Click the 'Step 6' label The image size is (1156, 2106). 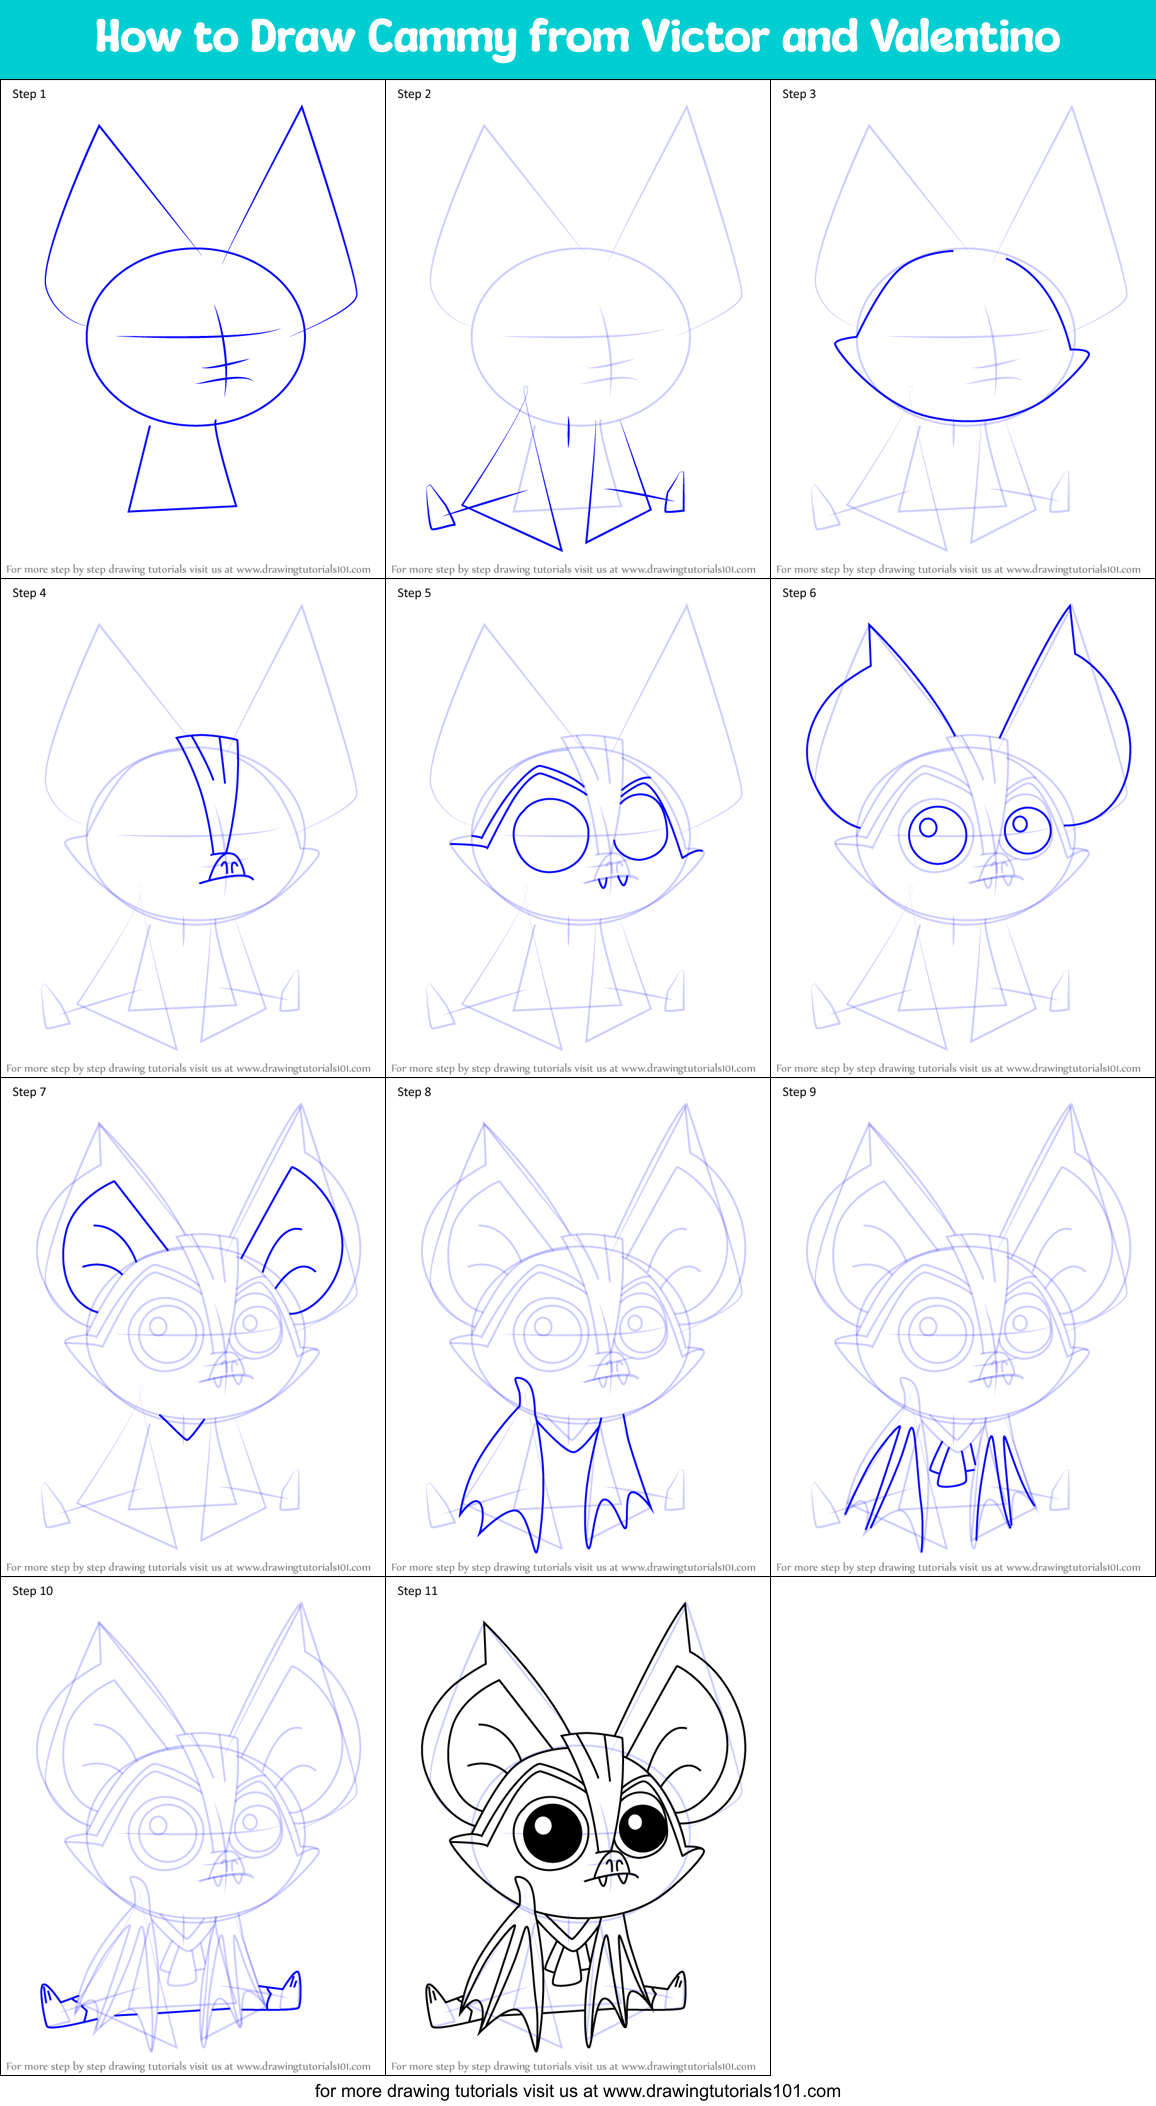799,593
